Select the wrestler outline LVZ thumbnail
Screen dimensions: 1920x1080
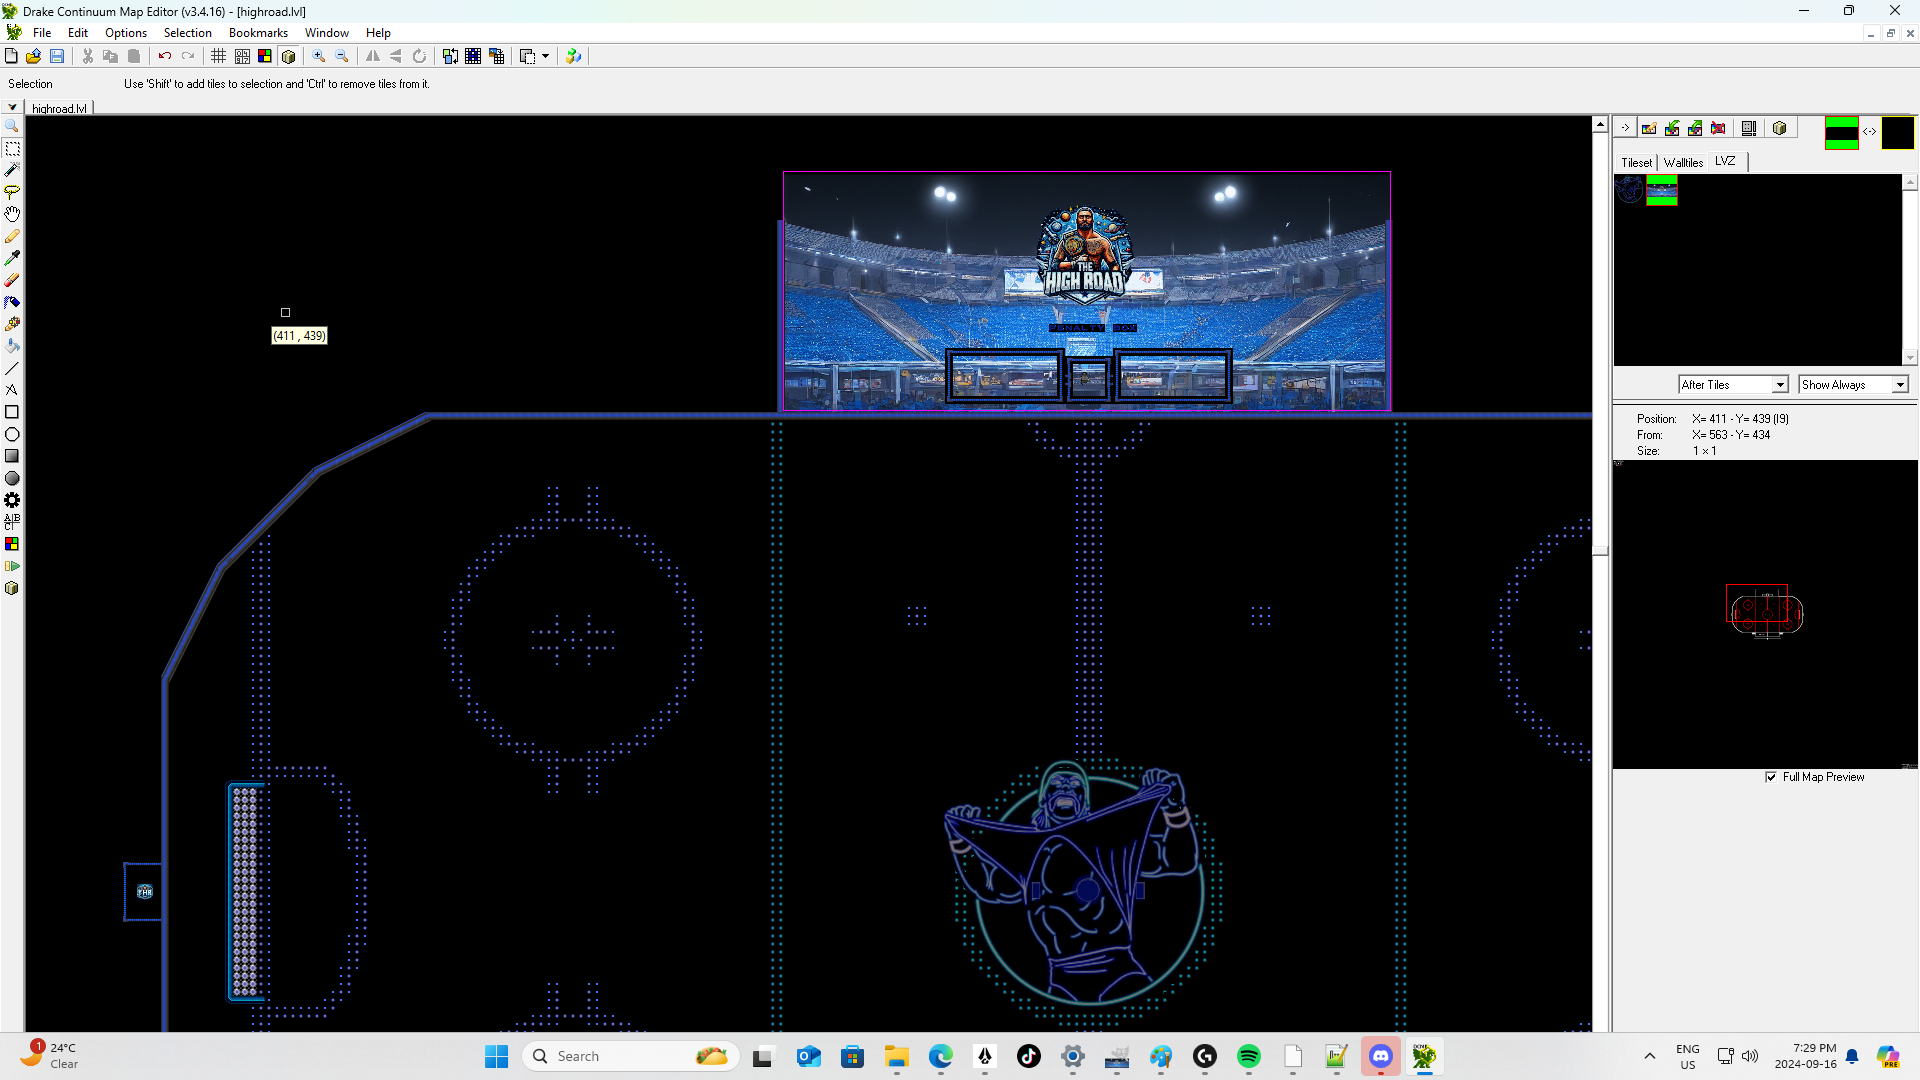point(1630,190)
